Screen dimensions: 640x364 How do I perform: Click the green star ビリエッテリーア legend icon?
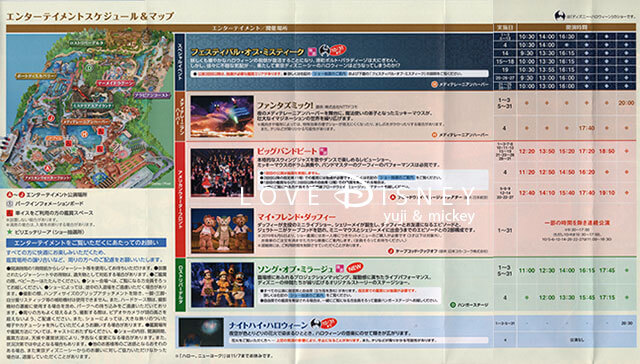[10, 232]
